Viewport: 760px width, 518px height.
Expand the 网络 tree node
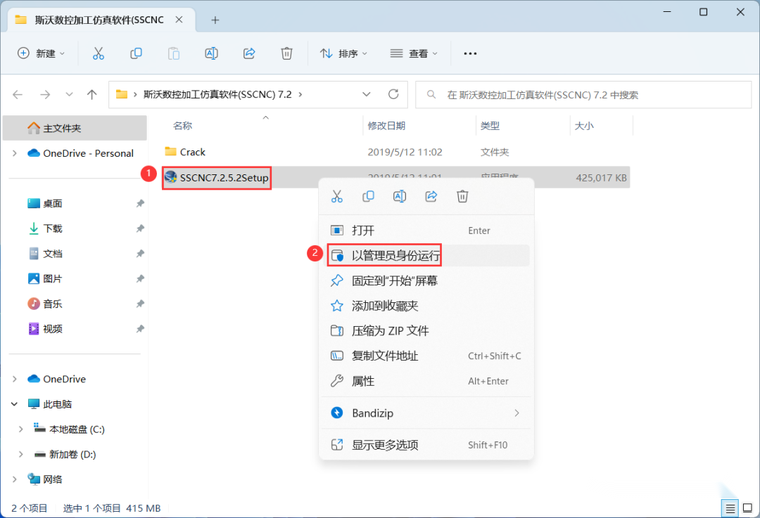coord(15,479)
